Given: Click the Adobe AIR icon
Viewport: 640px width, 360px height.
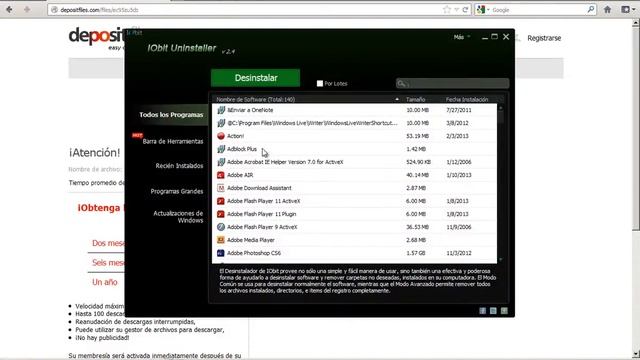Looking at the screenshot, I should (x=221, y=175).
